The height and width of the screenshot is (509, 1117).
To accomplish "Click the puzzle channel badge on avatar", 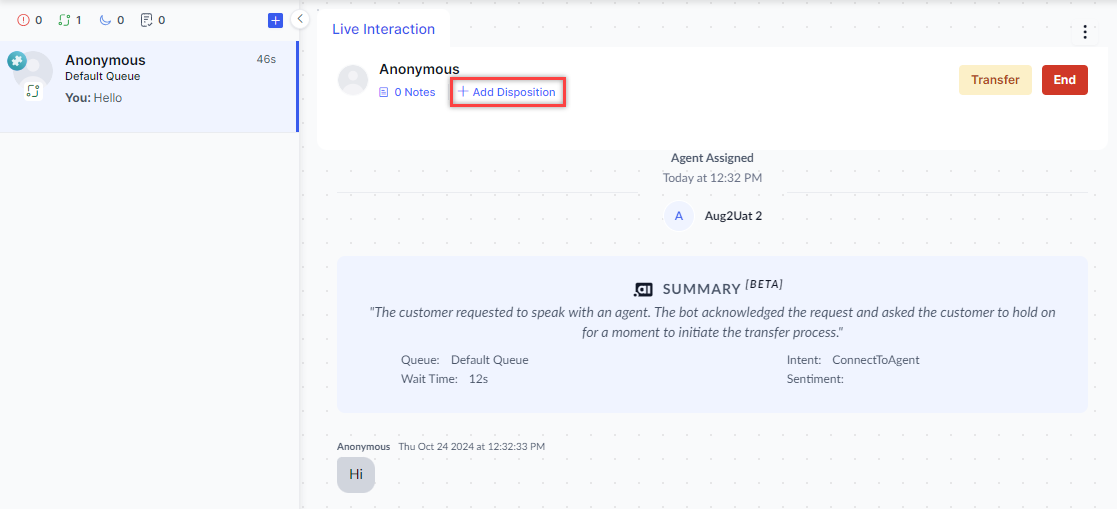I will (x=17, y=61).
